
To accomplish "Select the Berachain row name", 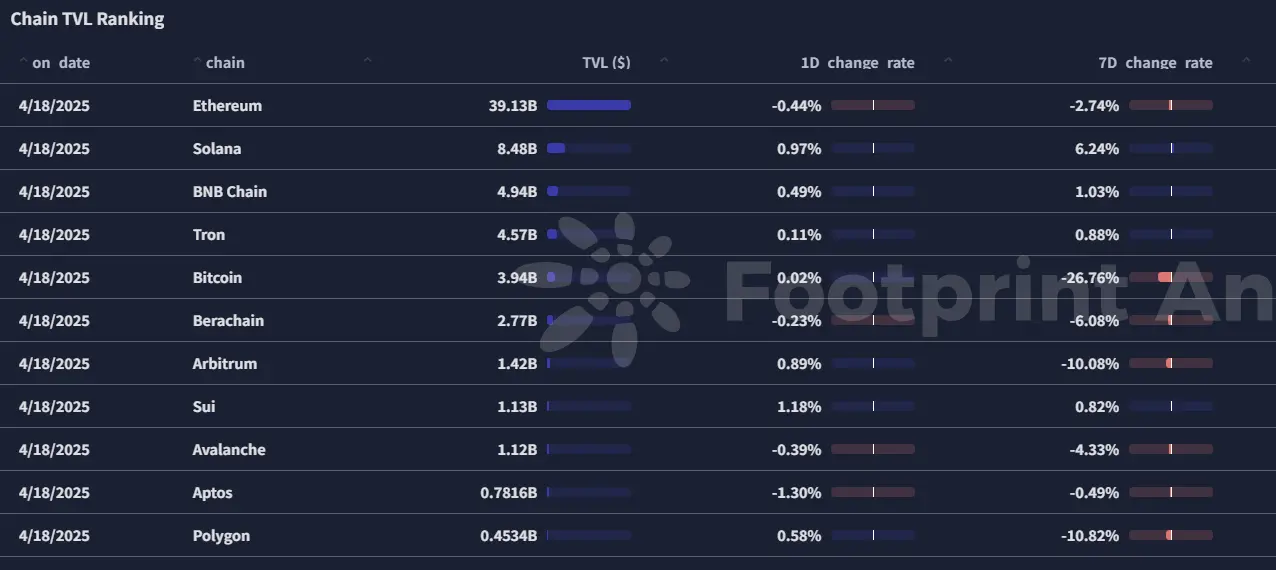I will pyautogui.click(x=228, y=321).
